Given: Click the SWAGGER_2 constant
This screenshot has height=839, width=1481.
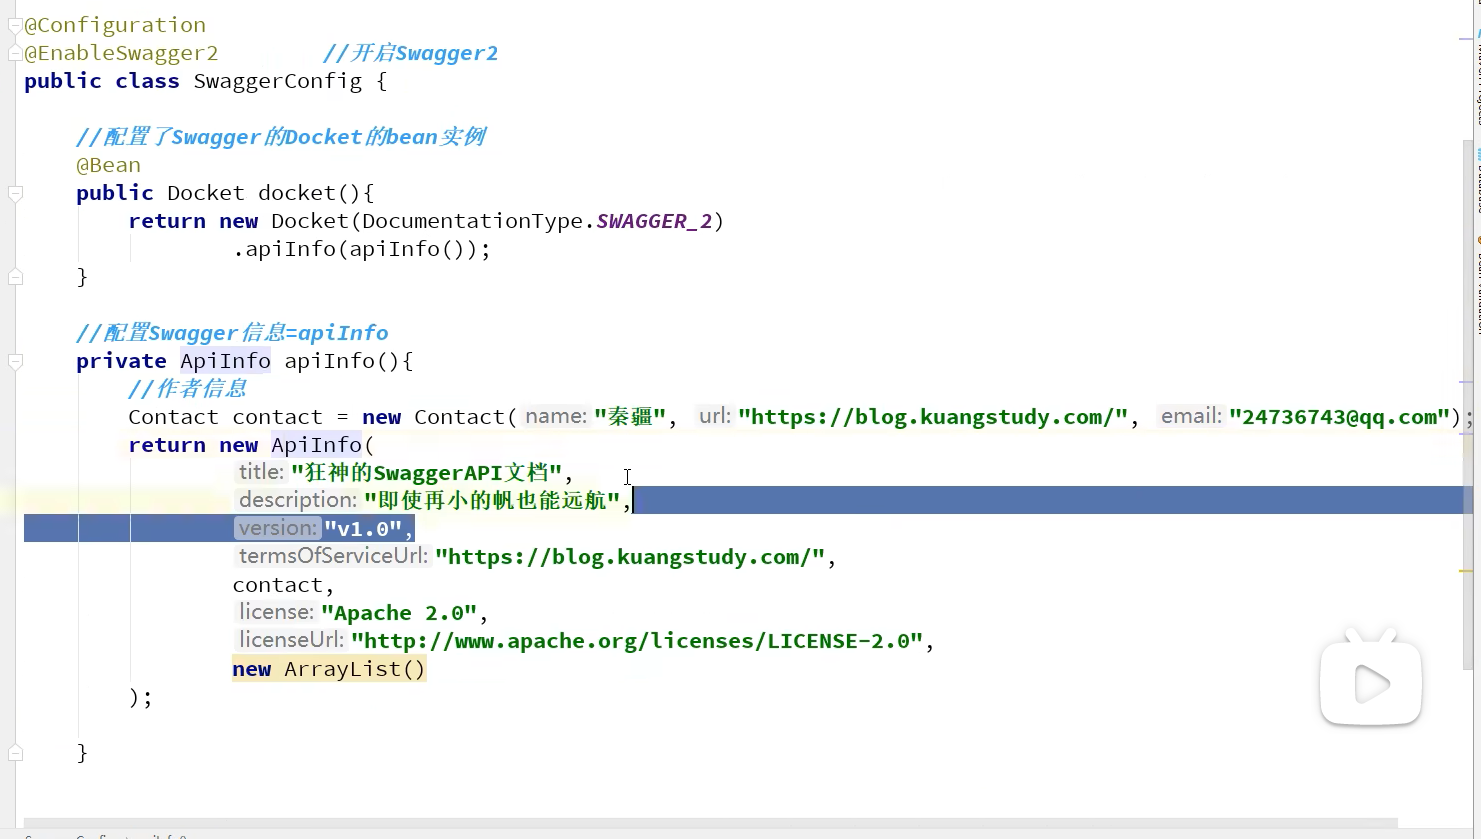Looking at the screenshot, I should (654, 221).
